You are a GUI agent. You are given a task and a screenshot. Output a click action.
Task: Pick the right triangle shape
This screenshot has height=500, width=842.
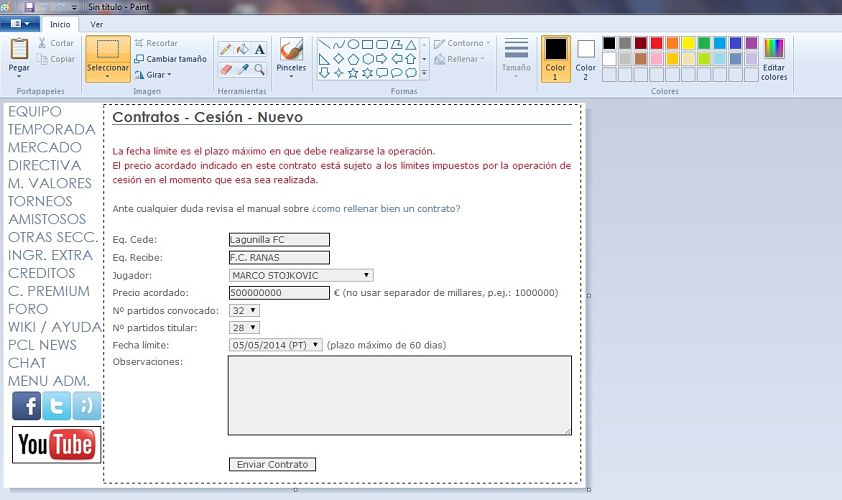tap(324, 59)
